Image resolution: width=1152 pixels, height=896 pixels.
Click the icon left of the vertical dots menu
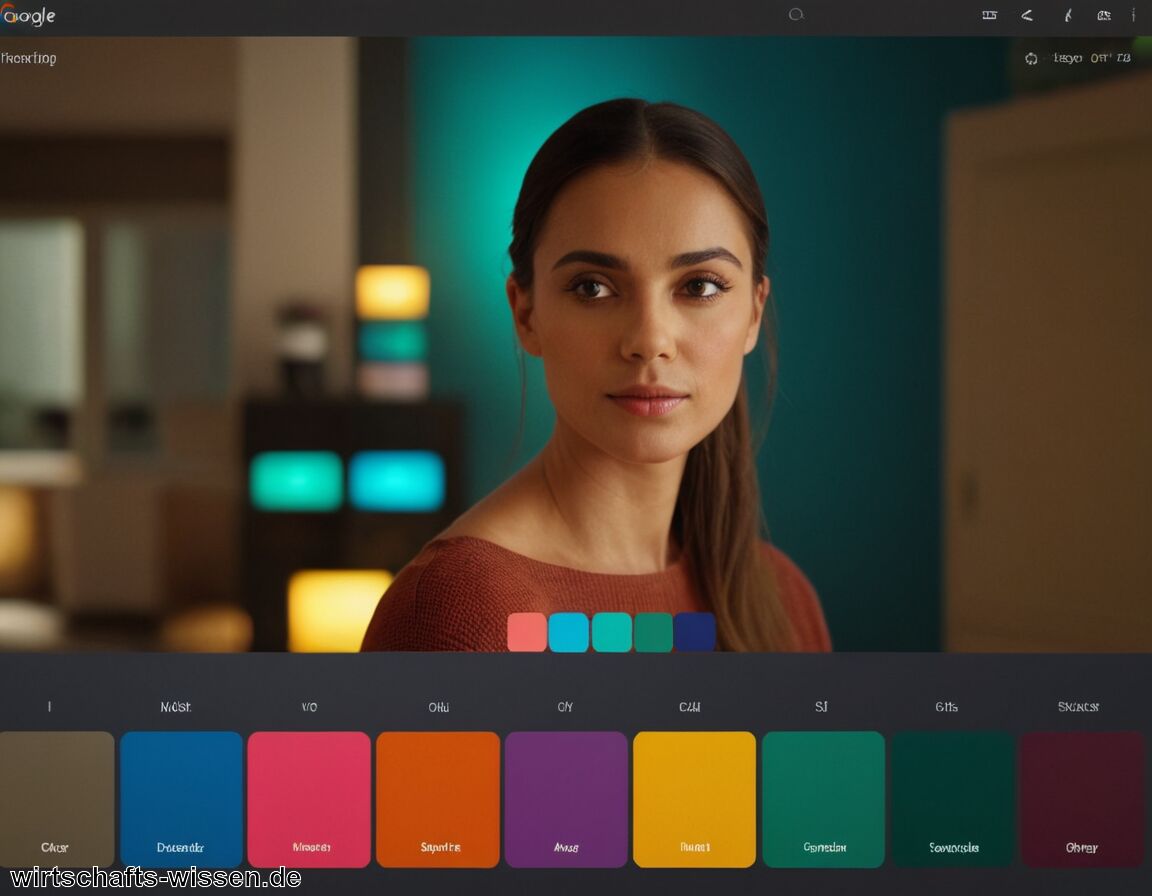1104,15
